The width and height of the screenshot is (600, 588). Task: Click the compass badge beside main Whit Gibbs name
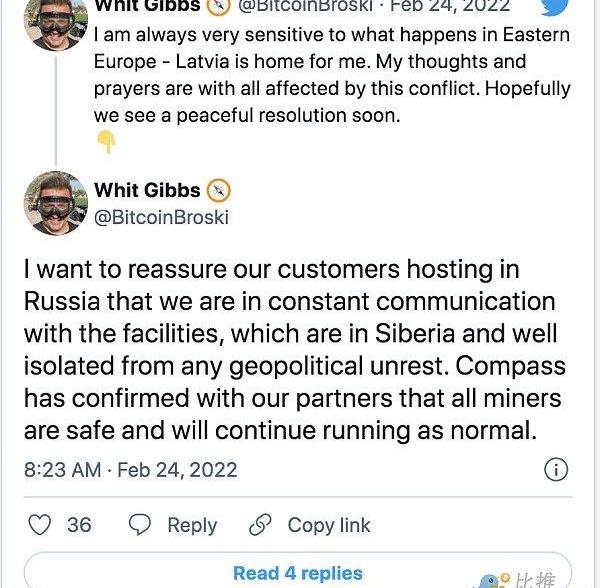pyautogui.click(x=218, y=190)
